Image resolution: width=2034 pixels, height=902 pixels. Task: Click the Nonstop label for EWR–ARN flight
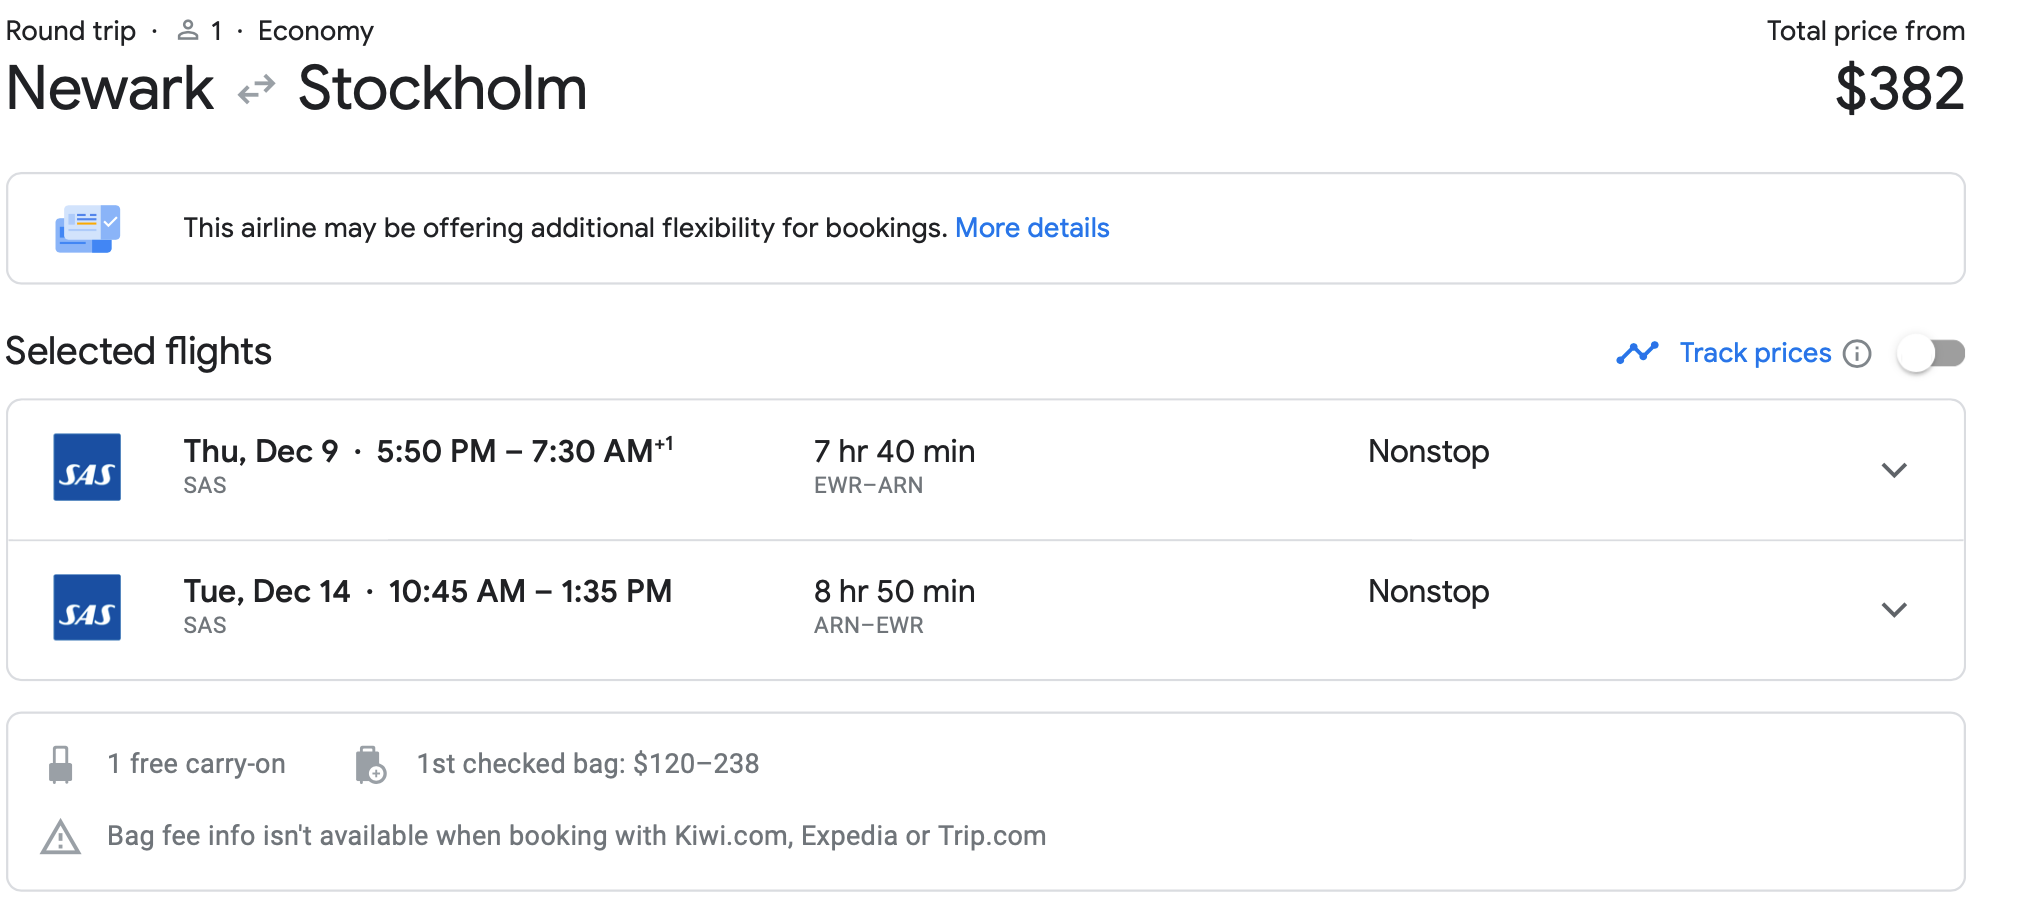(x=1428, y=451)
